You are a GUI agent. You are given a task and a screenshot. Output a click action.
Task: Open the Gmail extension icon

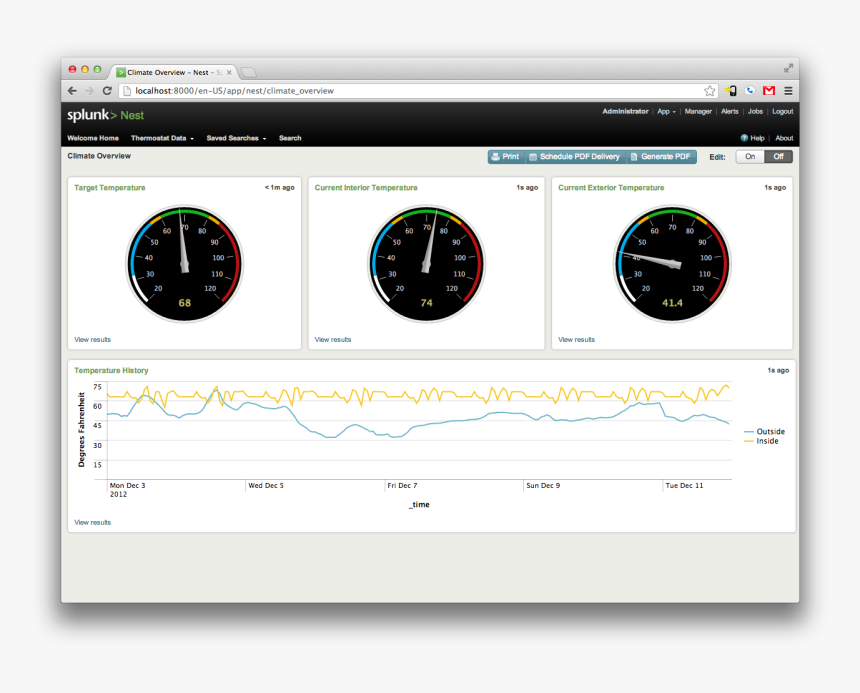pos(769,90)
